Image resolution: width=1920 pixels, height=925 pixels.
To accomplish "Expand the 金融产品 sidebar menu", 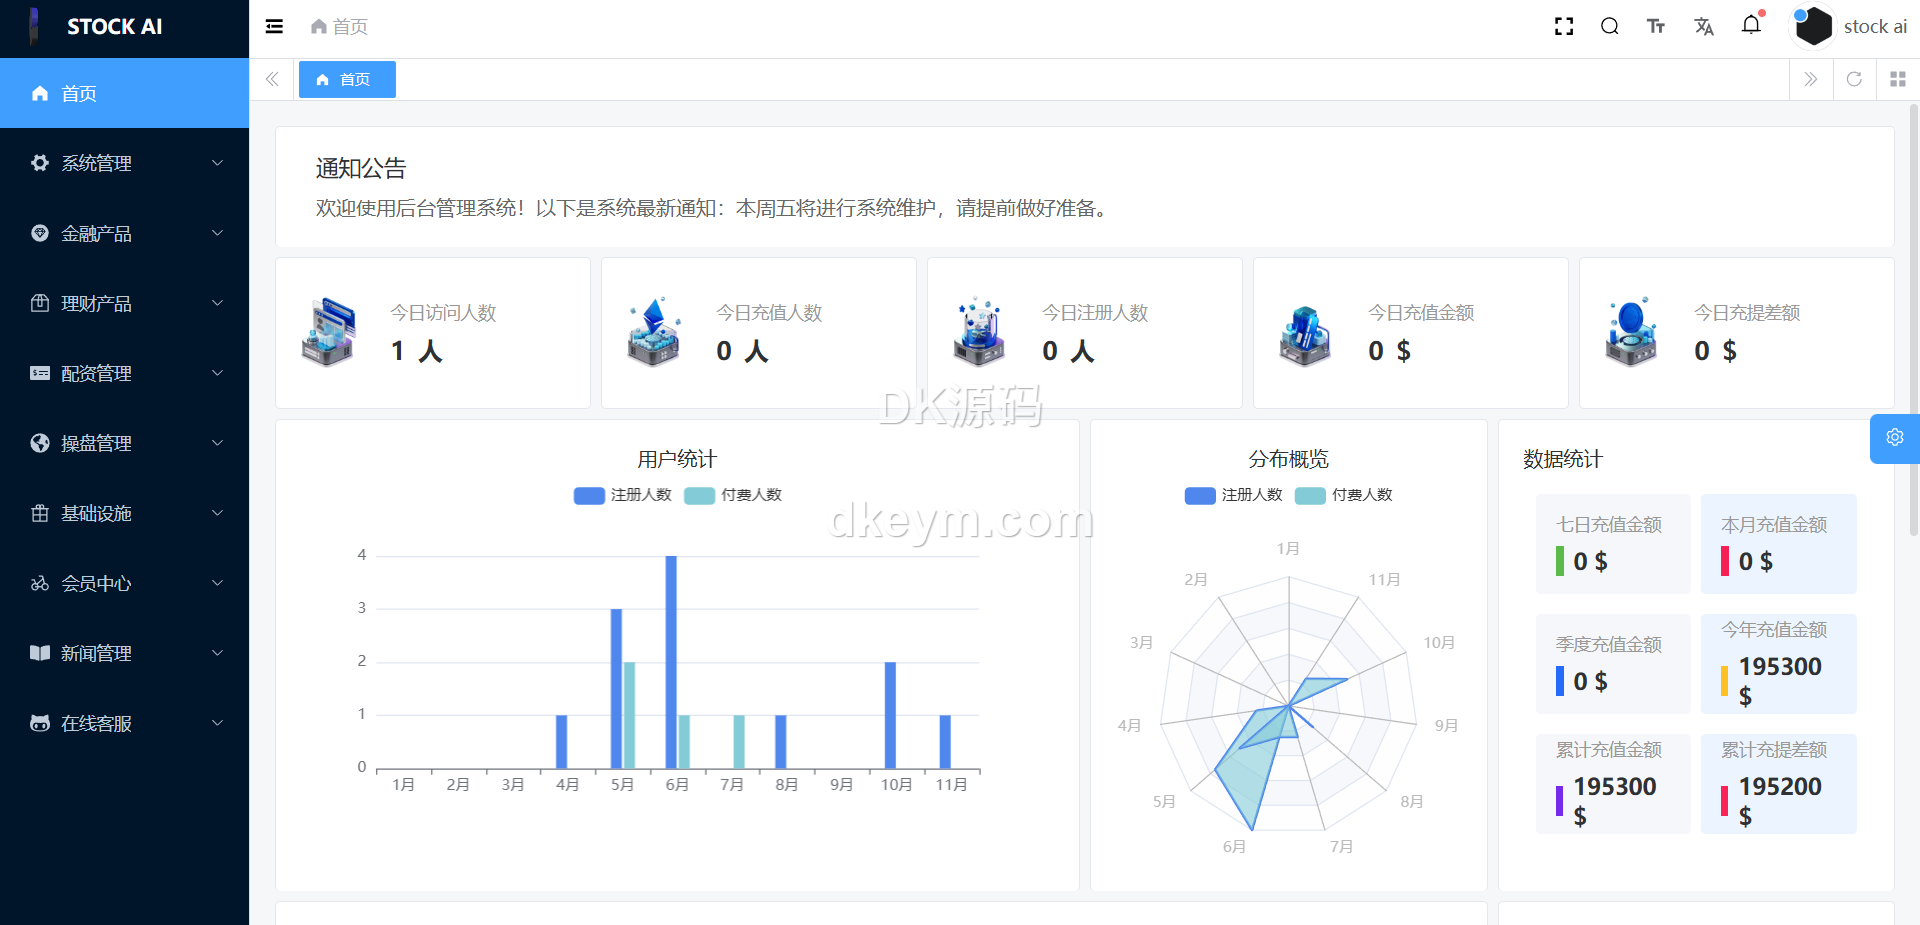I will (x=124, y=233).
